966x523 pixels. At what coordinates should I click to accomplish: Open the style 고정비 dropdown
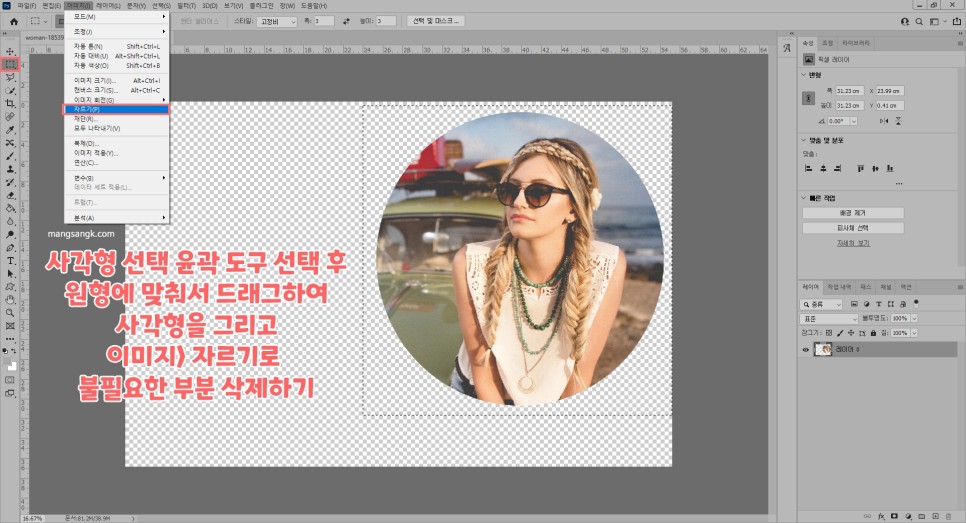(x=277, y=22)
